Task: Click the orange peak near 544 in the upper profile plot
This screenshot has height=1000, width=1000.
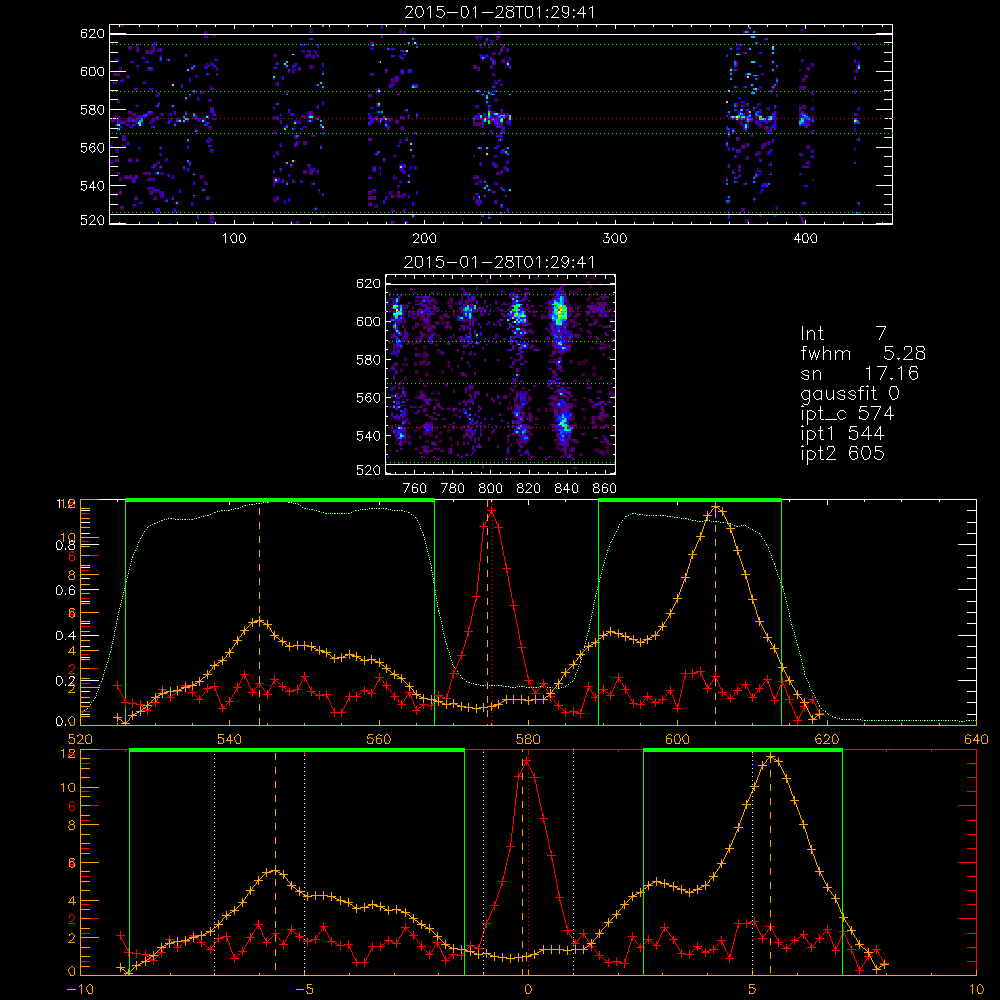Action: tap(259, 621)
